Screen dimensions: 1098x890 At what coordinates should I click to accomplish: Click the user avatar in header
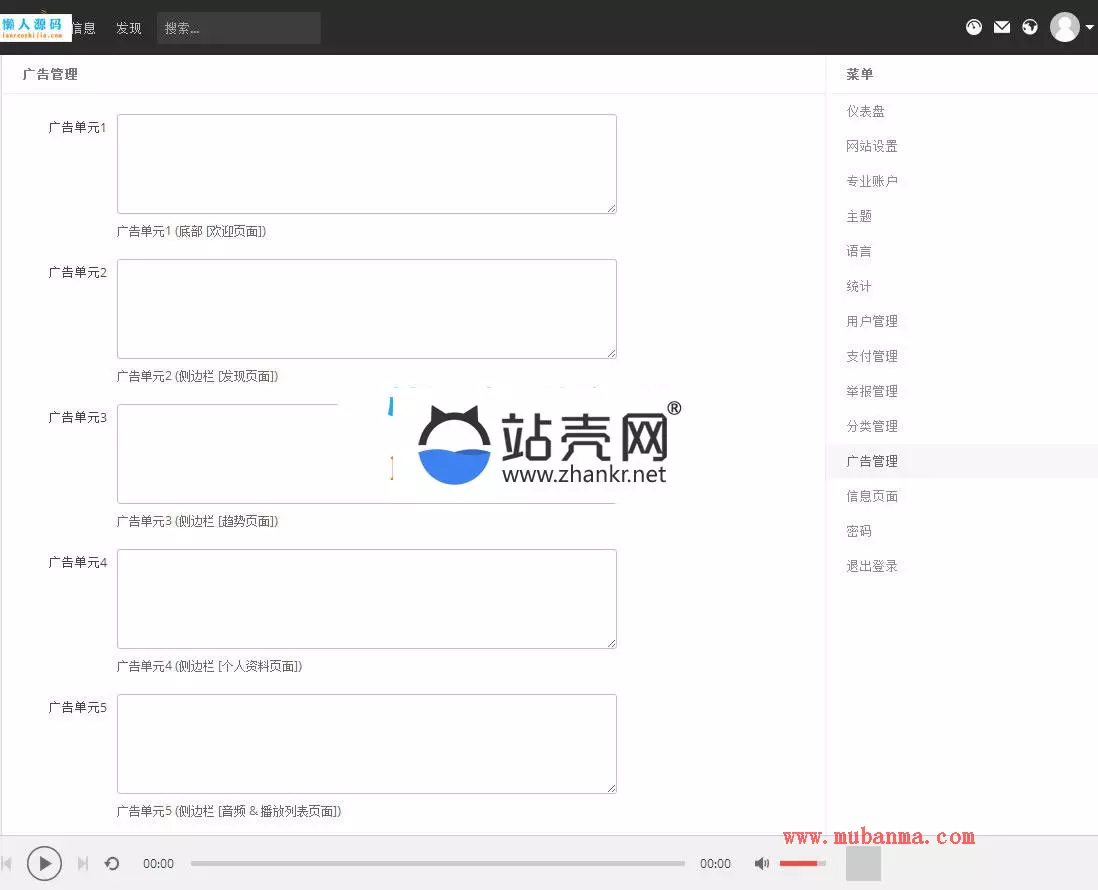(1064, 27)
